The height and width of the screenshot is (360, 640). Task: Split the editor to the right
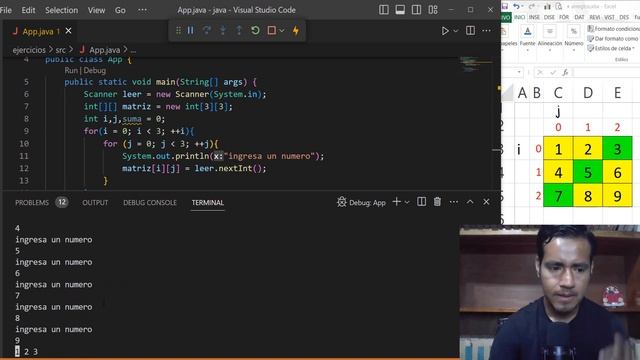pos(470,31)
